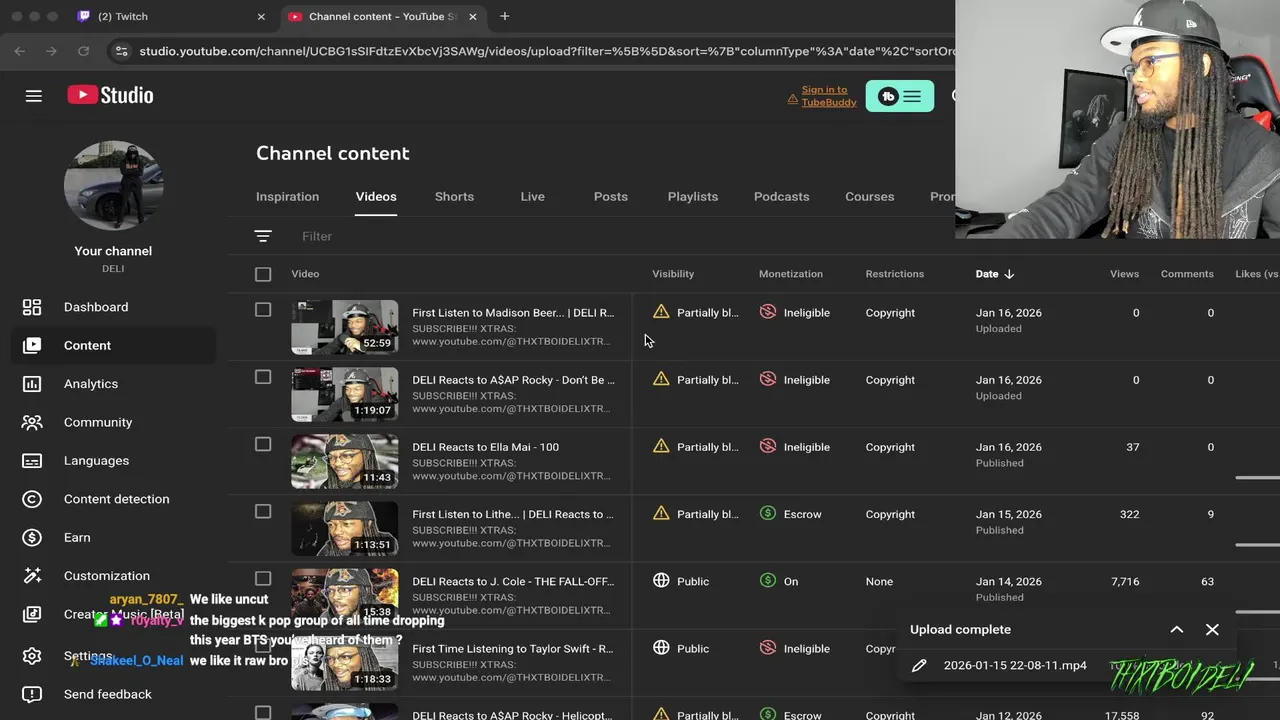Image resolution: width=1280 pixels, height=720 pixels.
Task: Click the YouTube Studio logo
Action: point(110,95)
